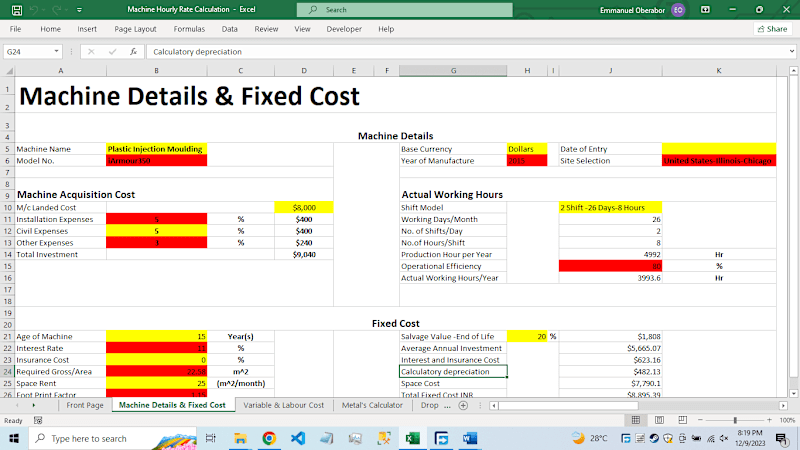Open the Formulas ribbon tab
800x450 pixels.
(x=189, y=29)
